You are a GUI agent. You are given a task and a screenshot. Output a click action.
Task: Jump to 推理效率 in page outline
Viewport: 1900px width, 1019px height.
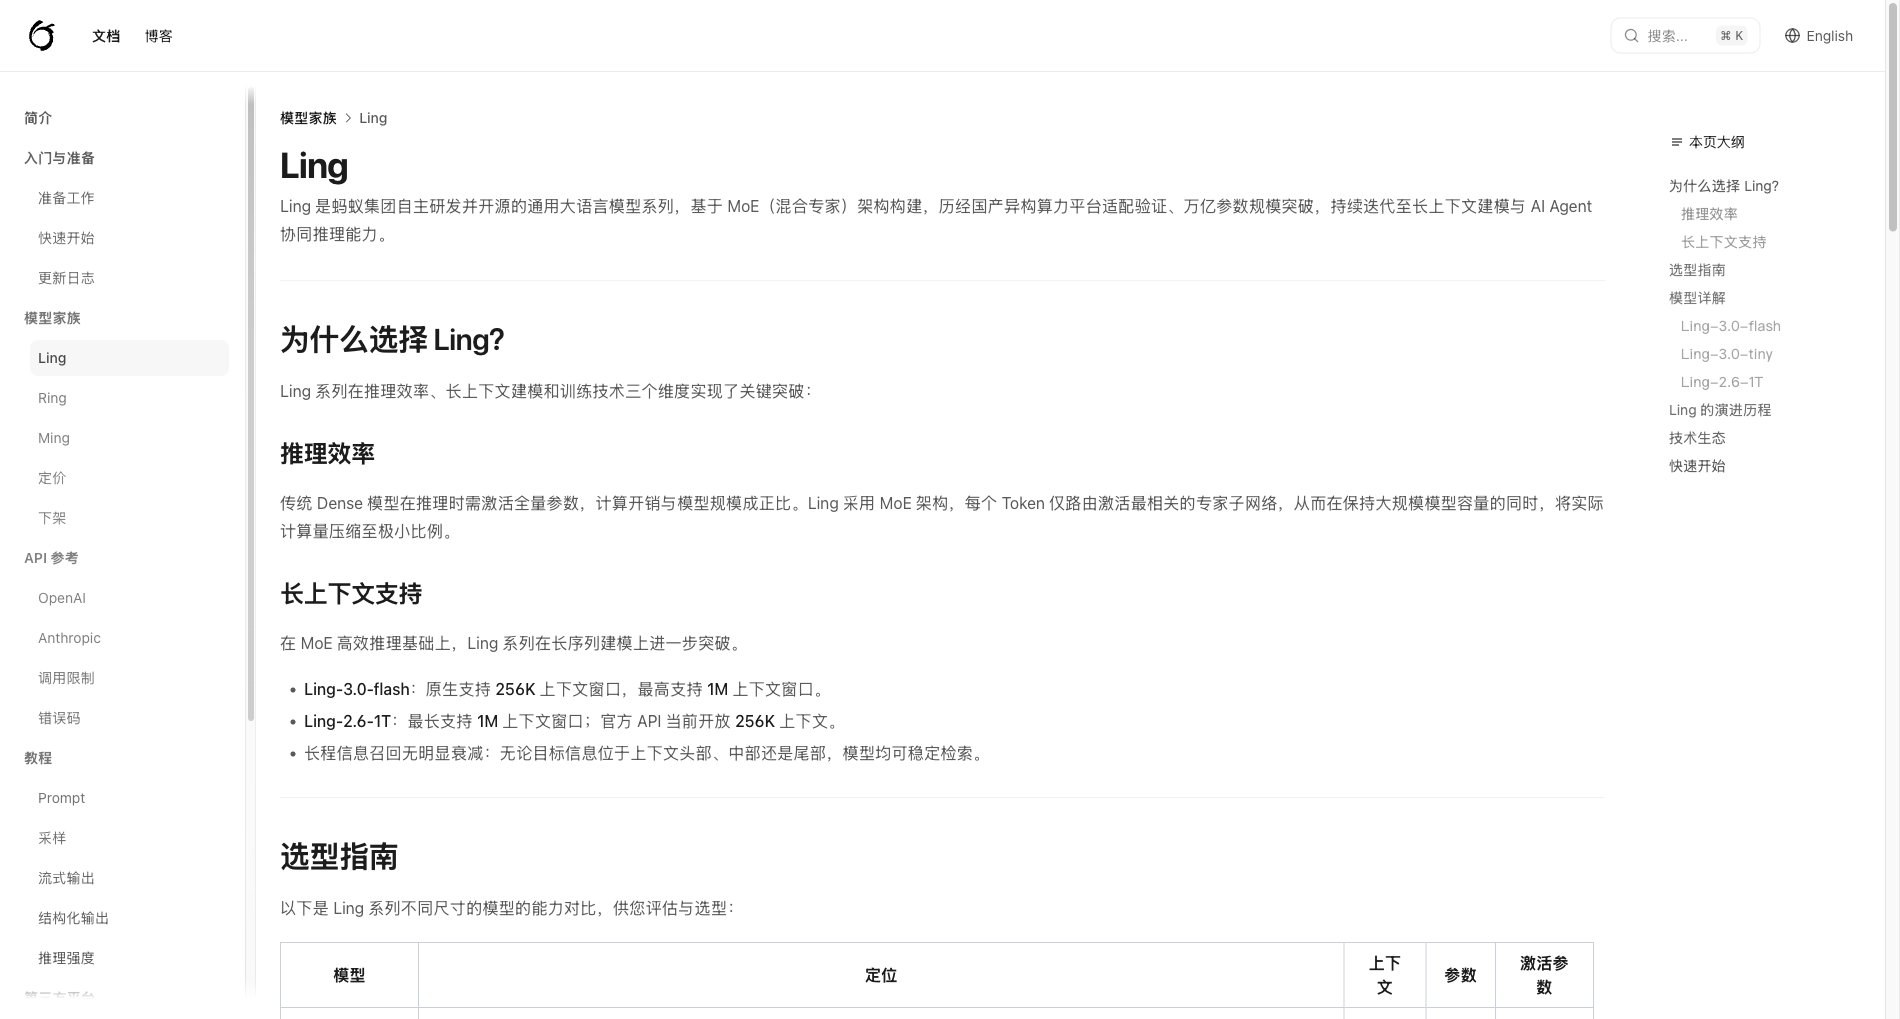coord(1709,214)
